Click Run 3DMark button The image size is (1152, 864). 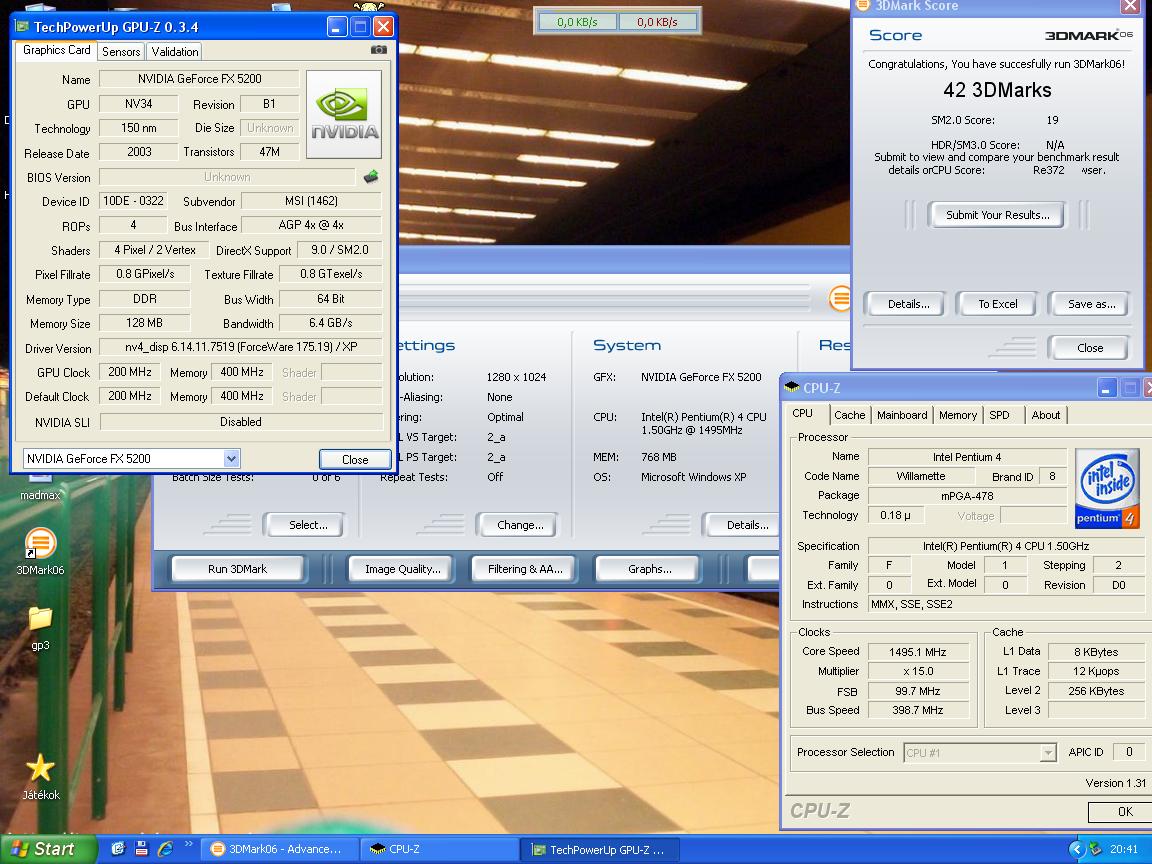pyautogui.click(x=237, y=569)
